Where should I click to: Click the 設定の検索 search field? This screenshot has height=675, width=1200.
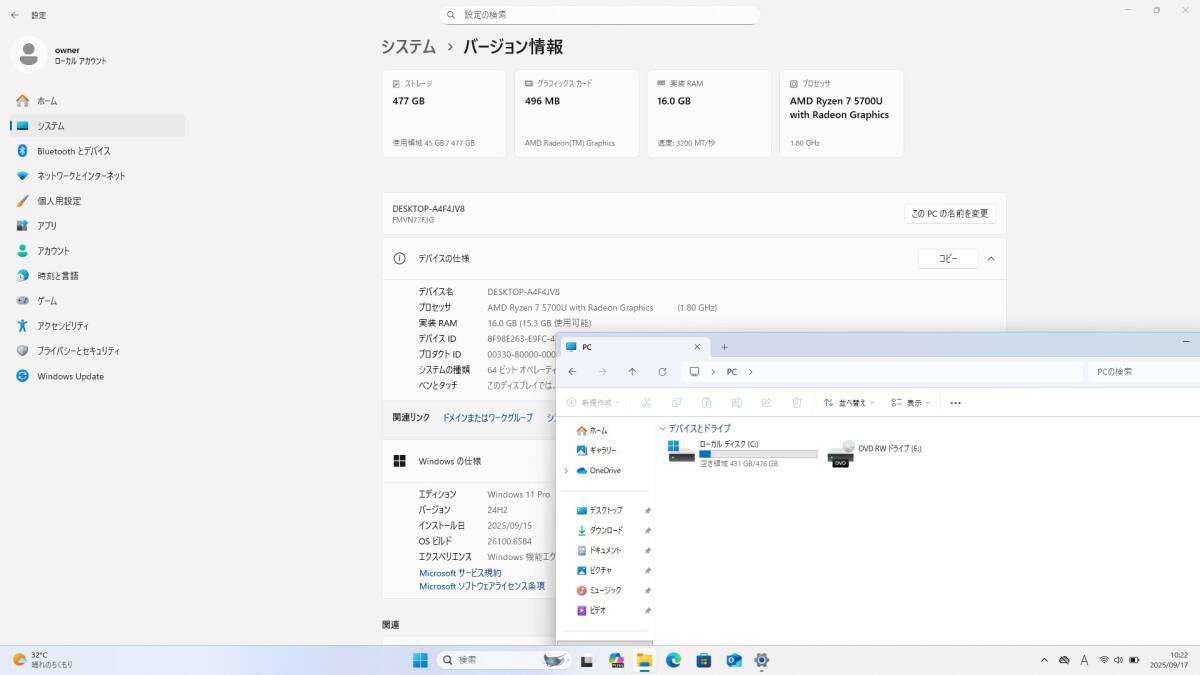pos(600,15)
